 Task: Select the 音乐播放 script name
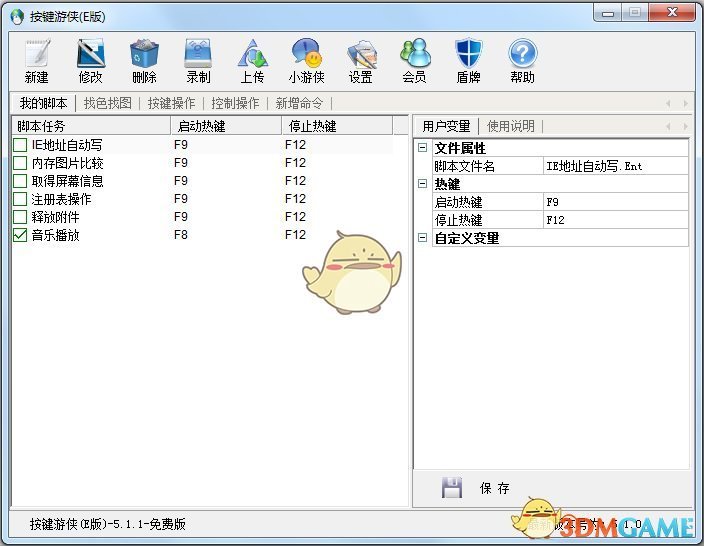(x=55, y=235)
